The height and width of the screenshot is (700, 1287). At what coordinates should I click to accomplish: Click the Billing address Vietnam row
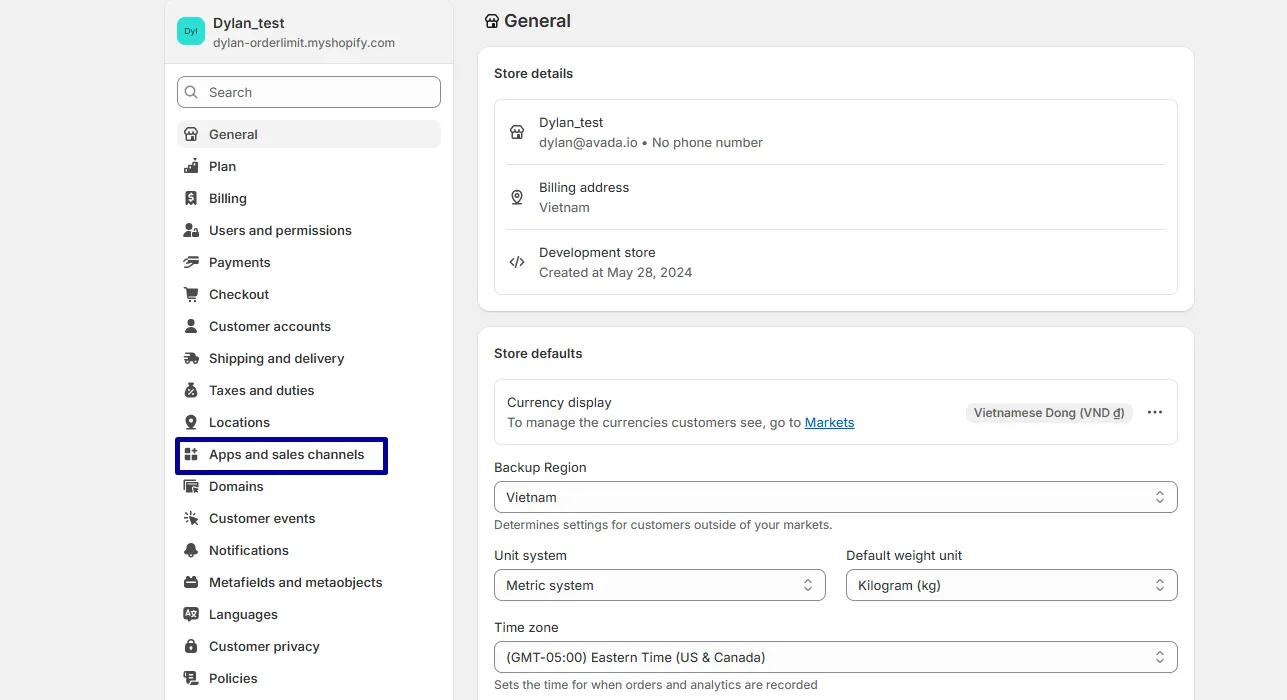point(836,197)
